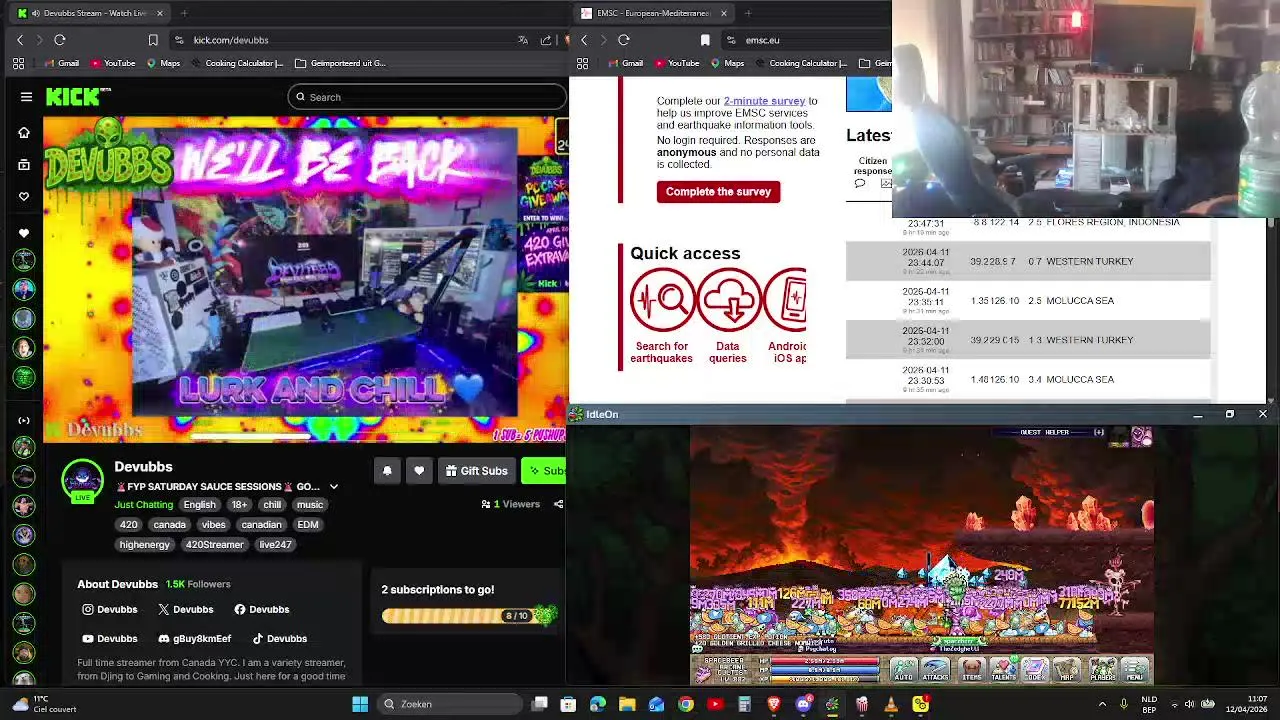Open MAP in IdleOn
The height and width of the screenshot is (720, 1280).
click(x=1067, y=670)
